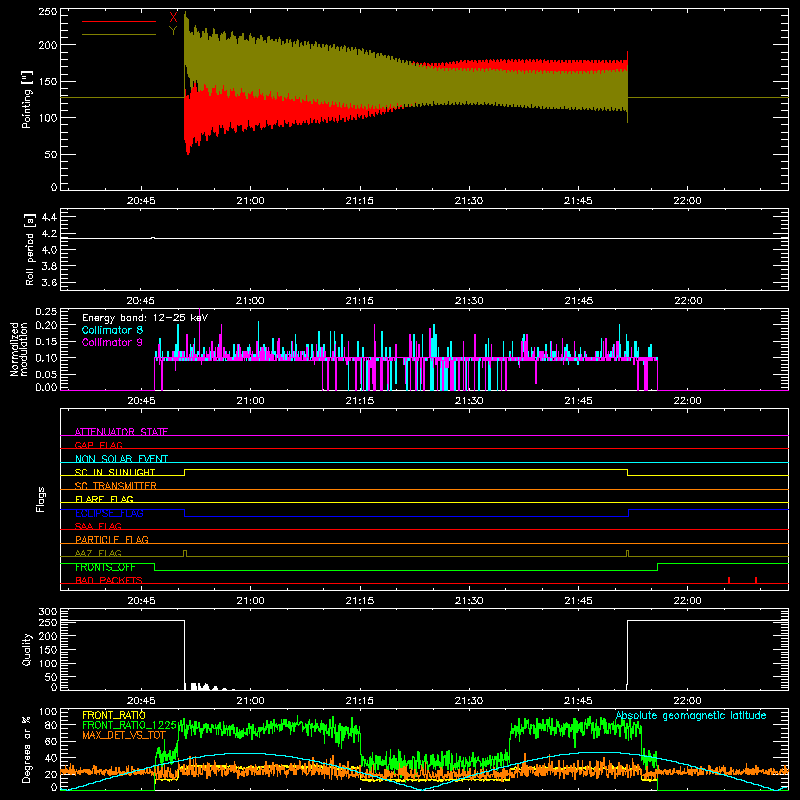The image size is (800, 800).
Task: Click the first red BAD_PACKETS spike marker
Action: click(x=729, y=580)
